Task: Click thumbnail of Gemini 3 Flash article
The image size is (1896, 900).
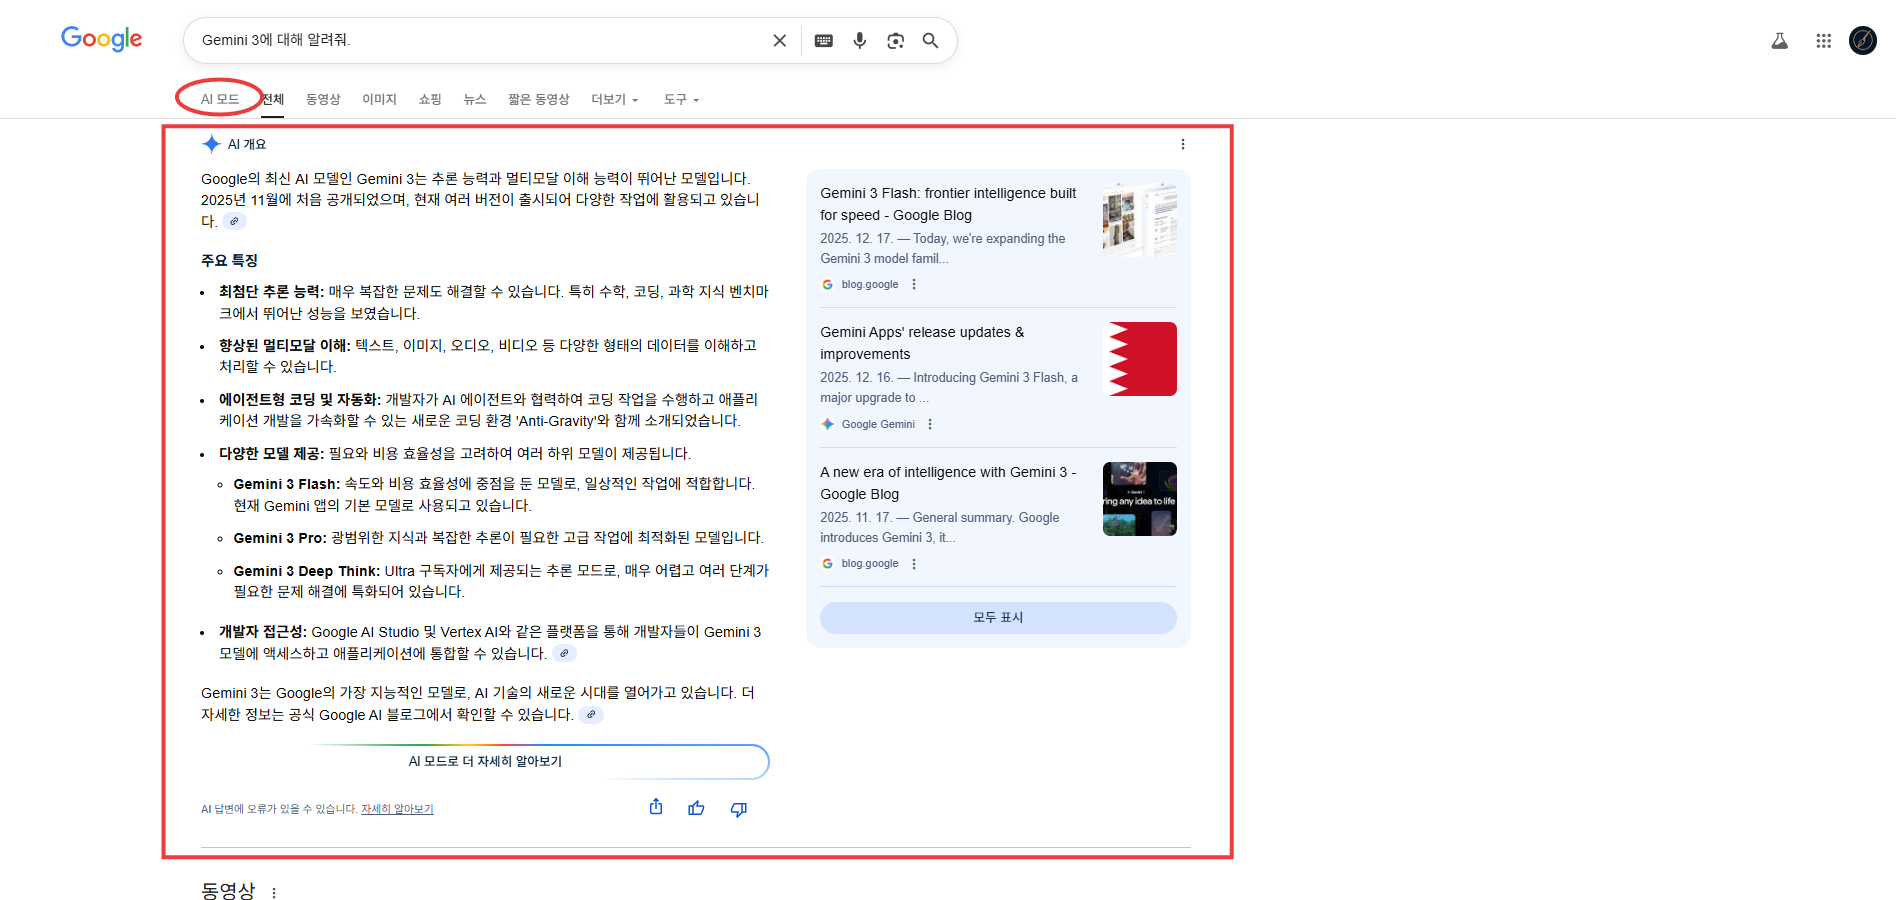Action: pos(1140,219)
